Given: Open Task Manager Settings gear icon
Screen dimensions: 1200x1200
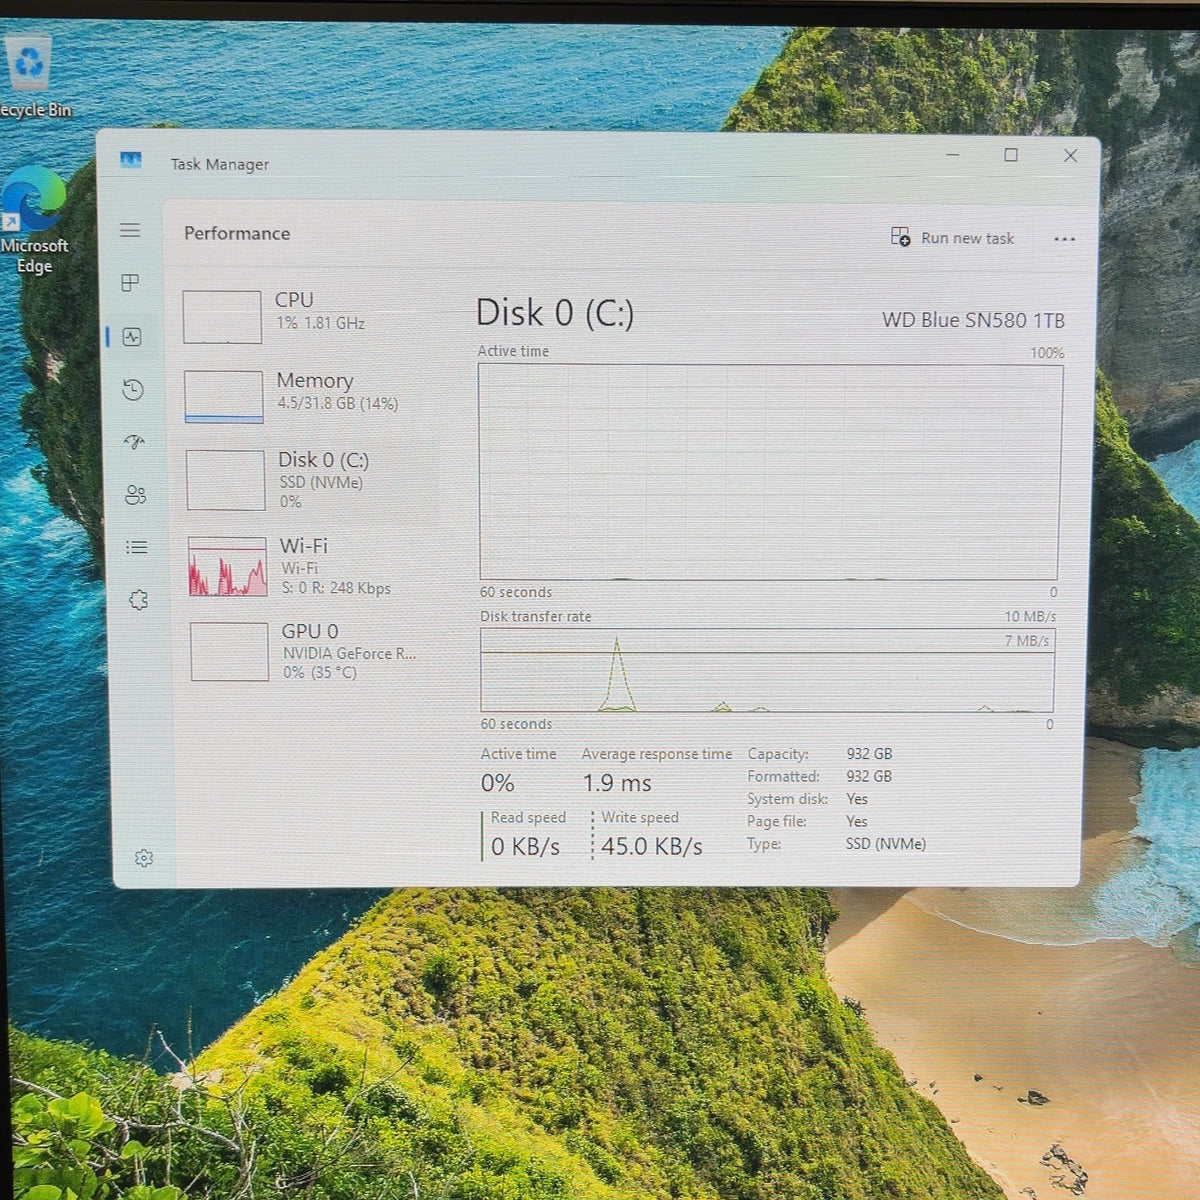Looking at the screenshot, I should [144, 858].
